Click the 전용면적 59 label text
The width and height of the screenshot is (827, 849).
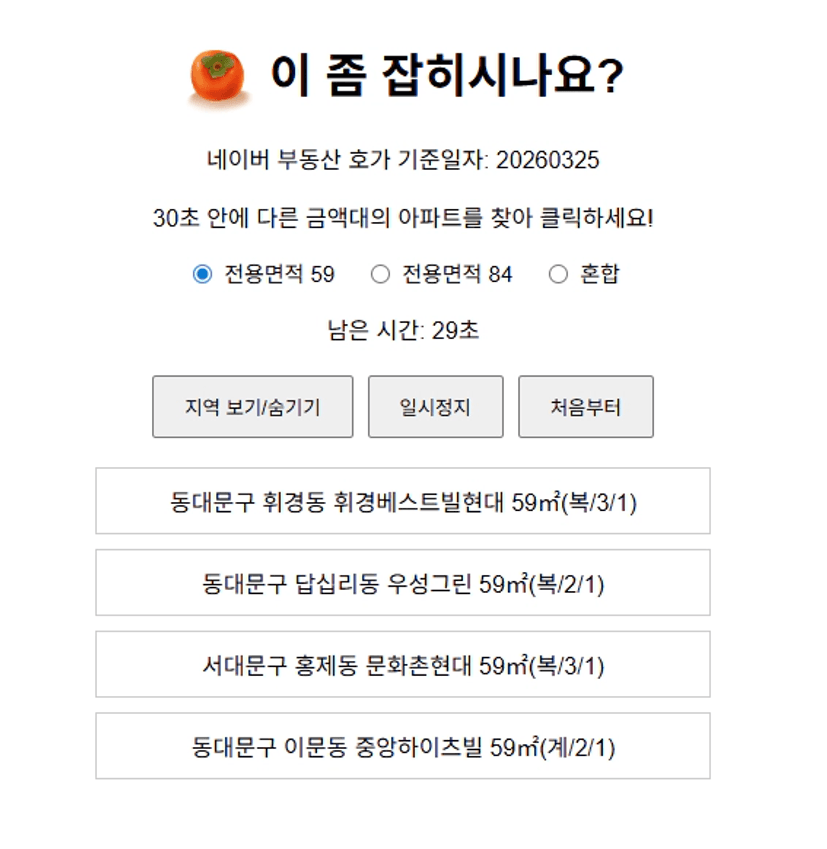pyautogui.click(x=279, y=274)
